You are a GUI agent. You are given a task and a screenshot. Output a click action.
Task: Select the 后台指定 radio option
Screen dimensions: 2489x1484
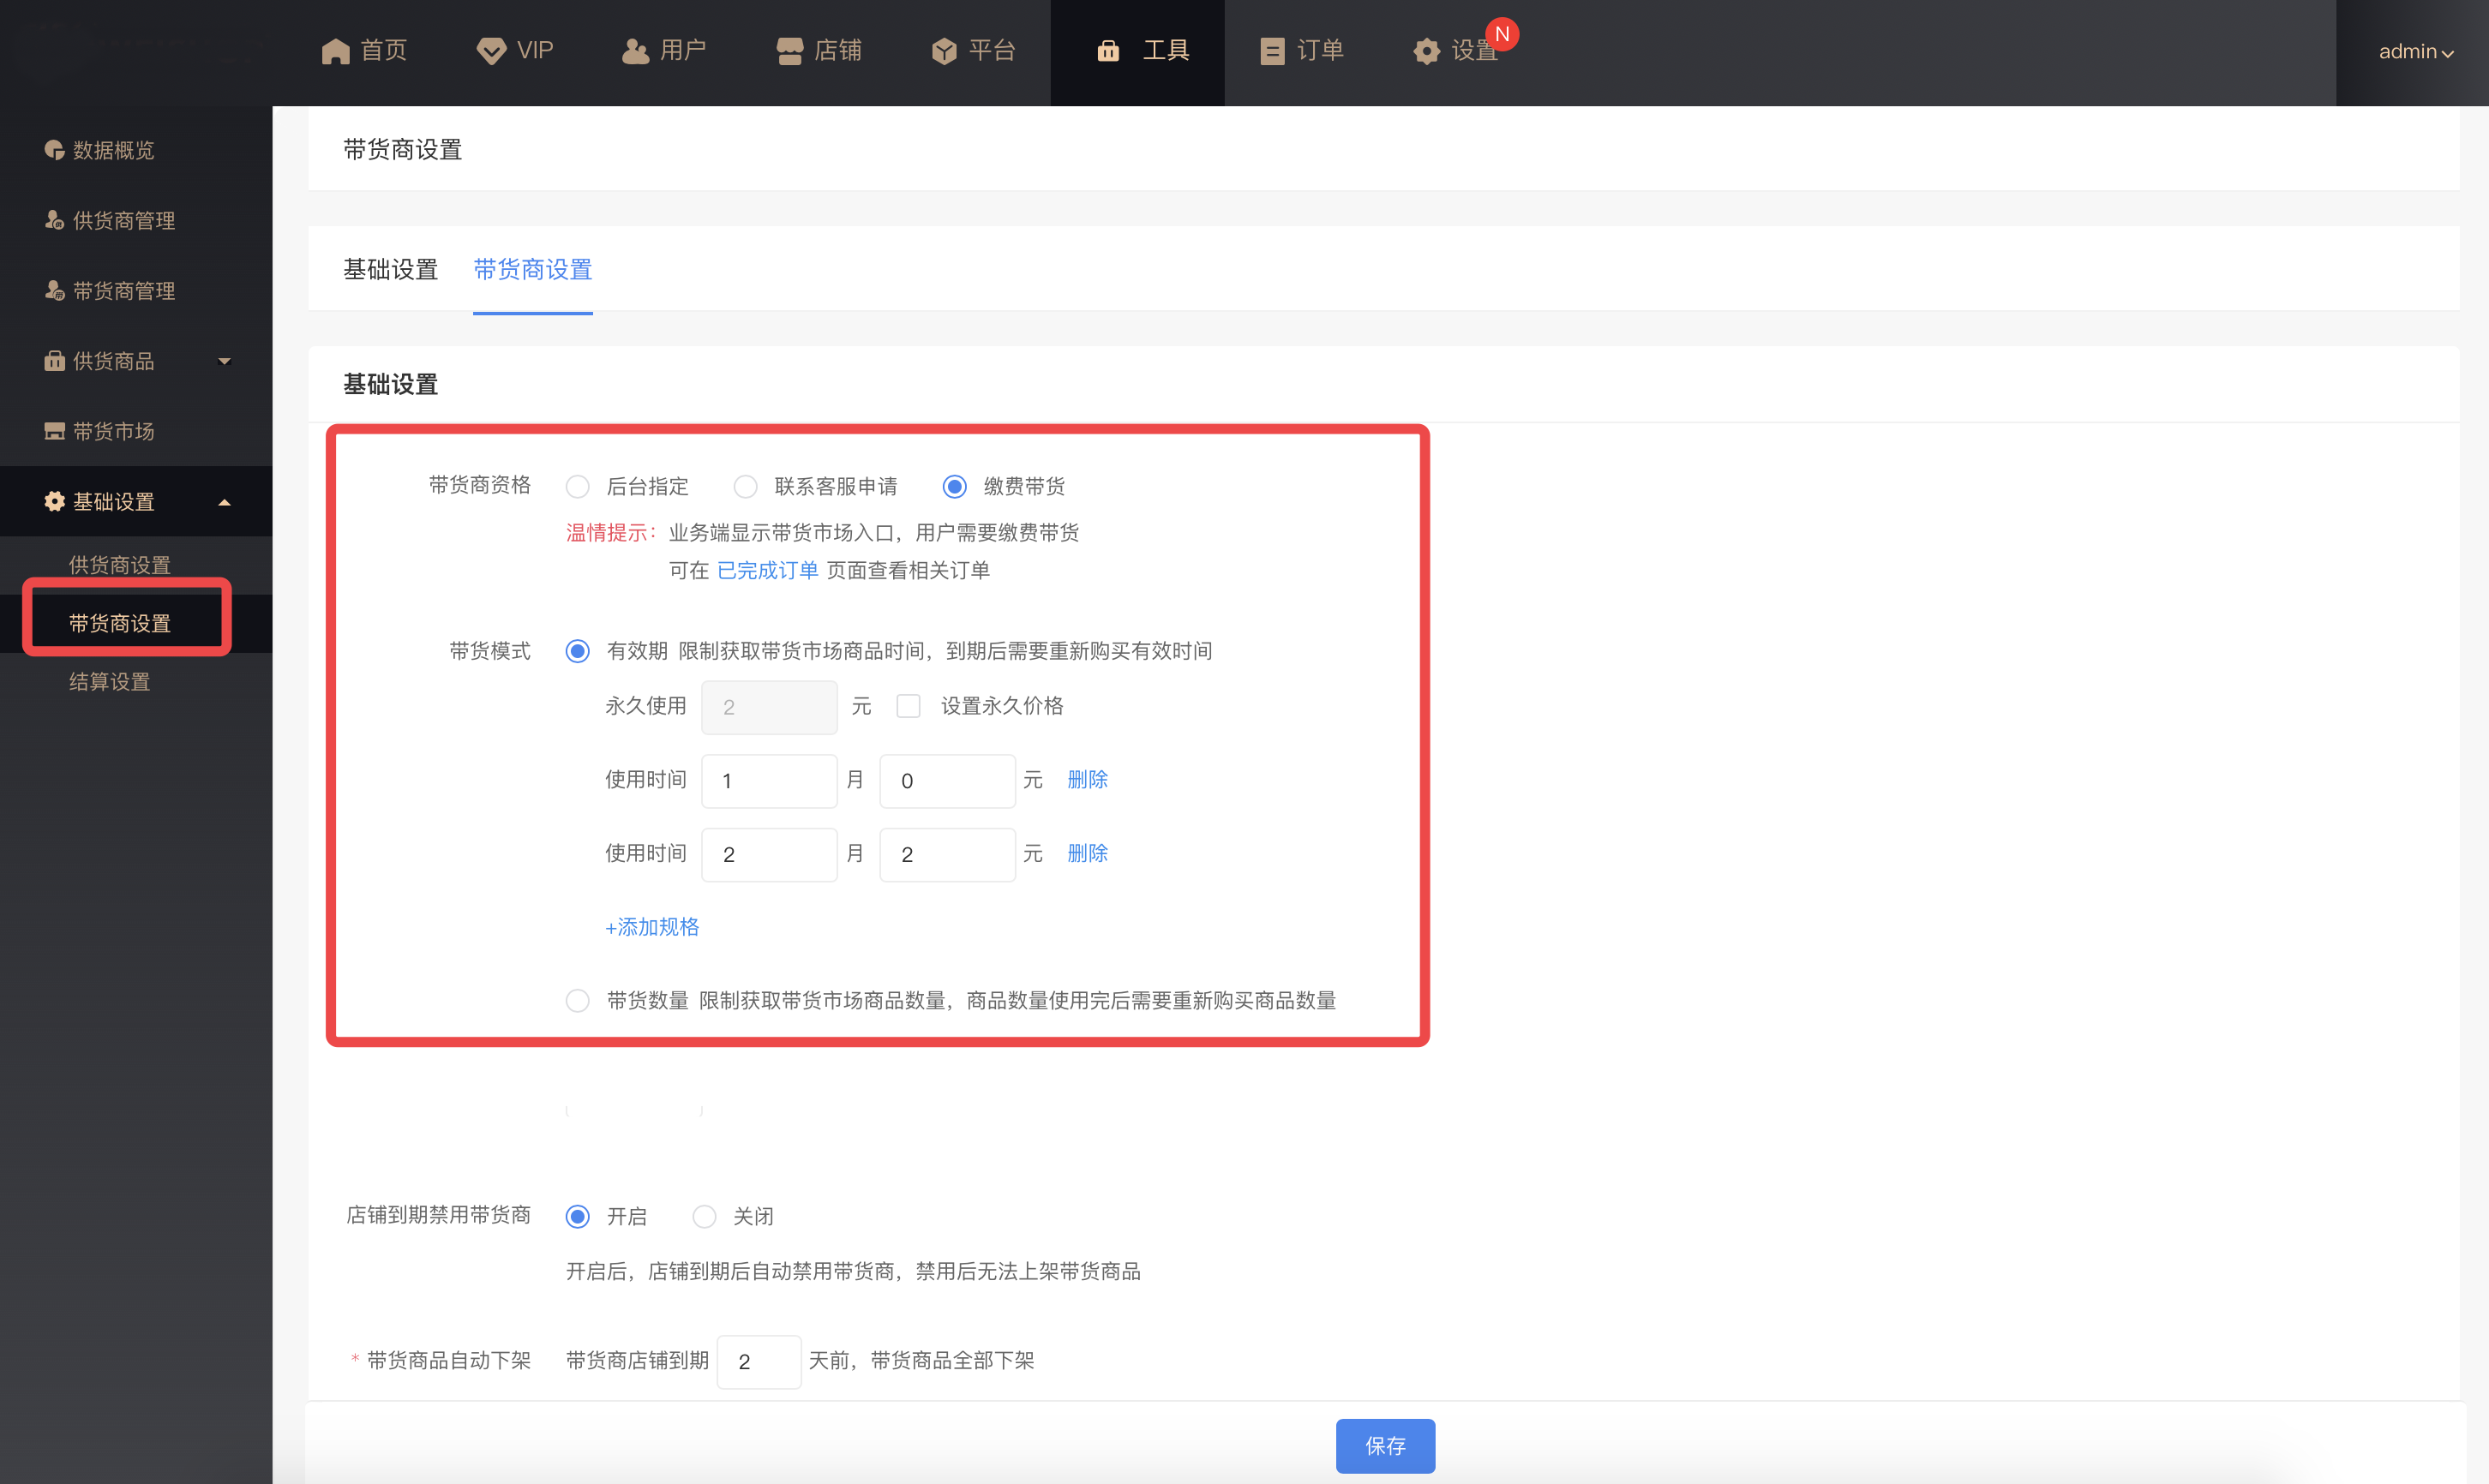[578, 487]
